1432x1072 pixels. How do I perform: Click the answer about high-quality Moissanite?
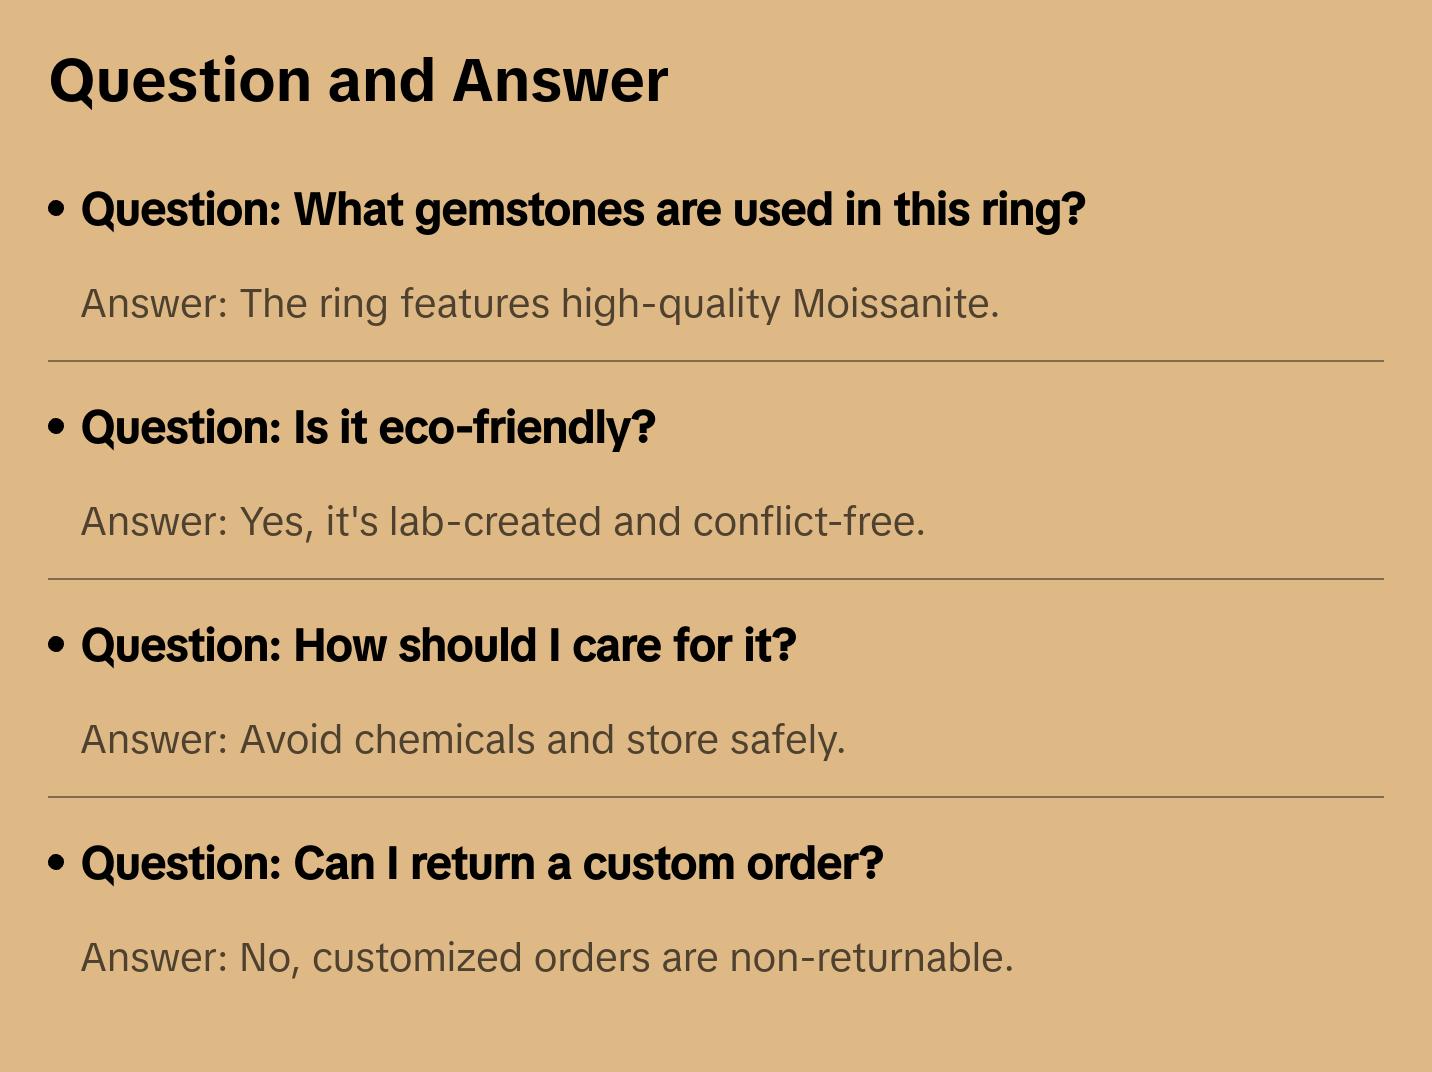point(540,304)
